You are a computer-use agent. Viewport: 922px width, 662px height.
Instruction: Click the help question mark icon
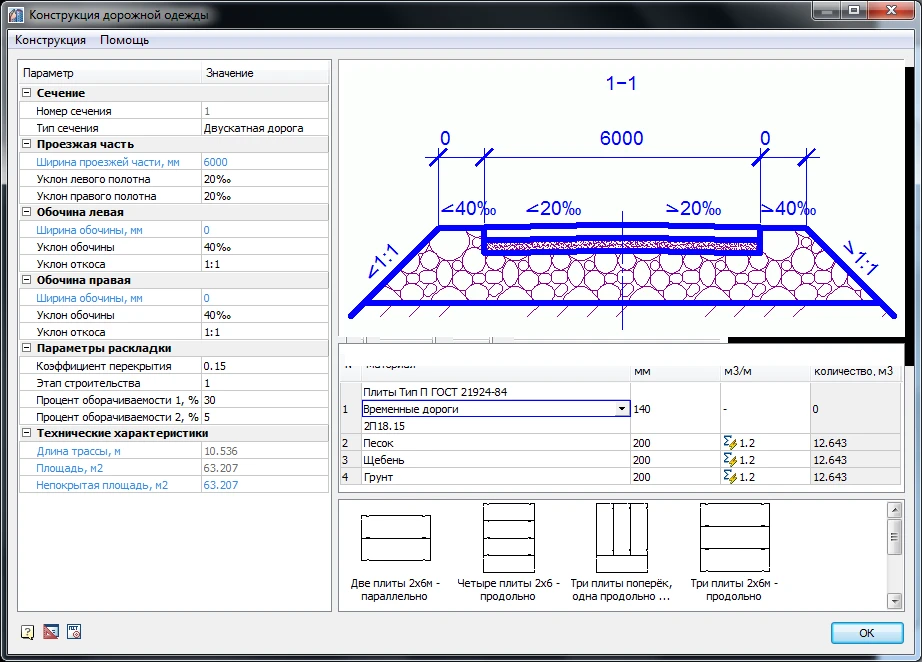pos(28,632)
